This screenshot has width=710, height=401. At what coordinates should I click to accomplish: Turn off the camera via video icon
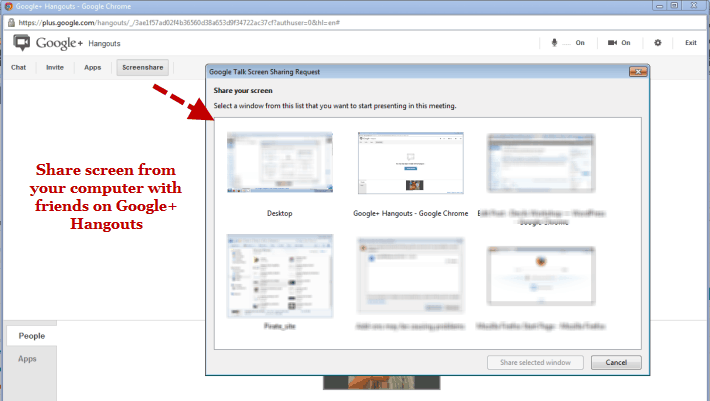click(612, 43)
